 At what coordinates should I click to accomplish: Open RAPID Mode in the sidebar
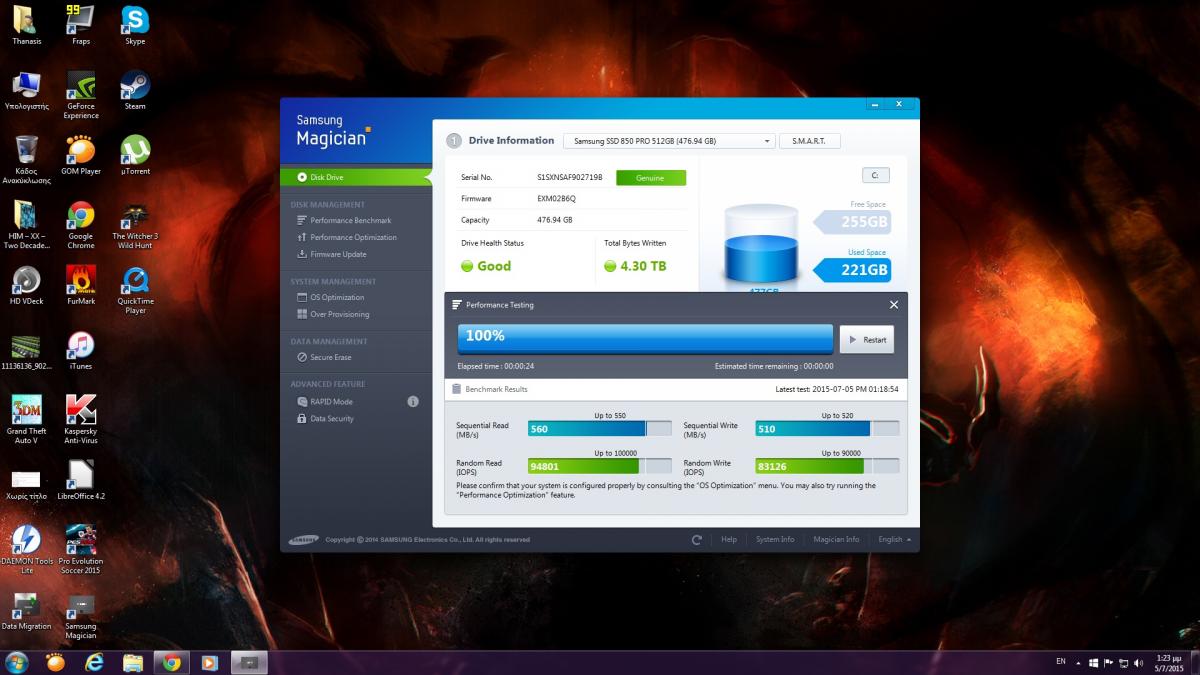click(324, 401)
